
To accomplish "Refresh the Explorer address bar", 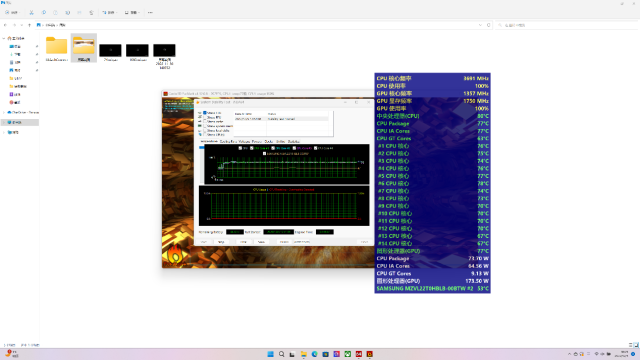I will click(x=489, y=25).
